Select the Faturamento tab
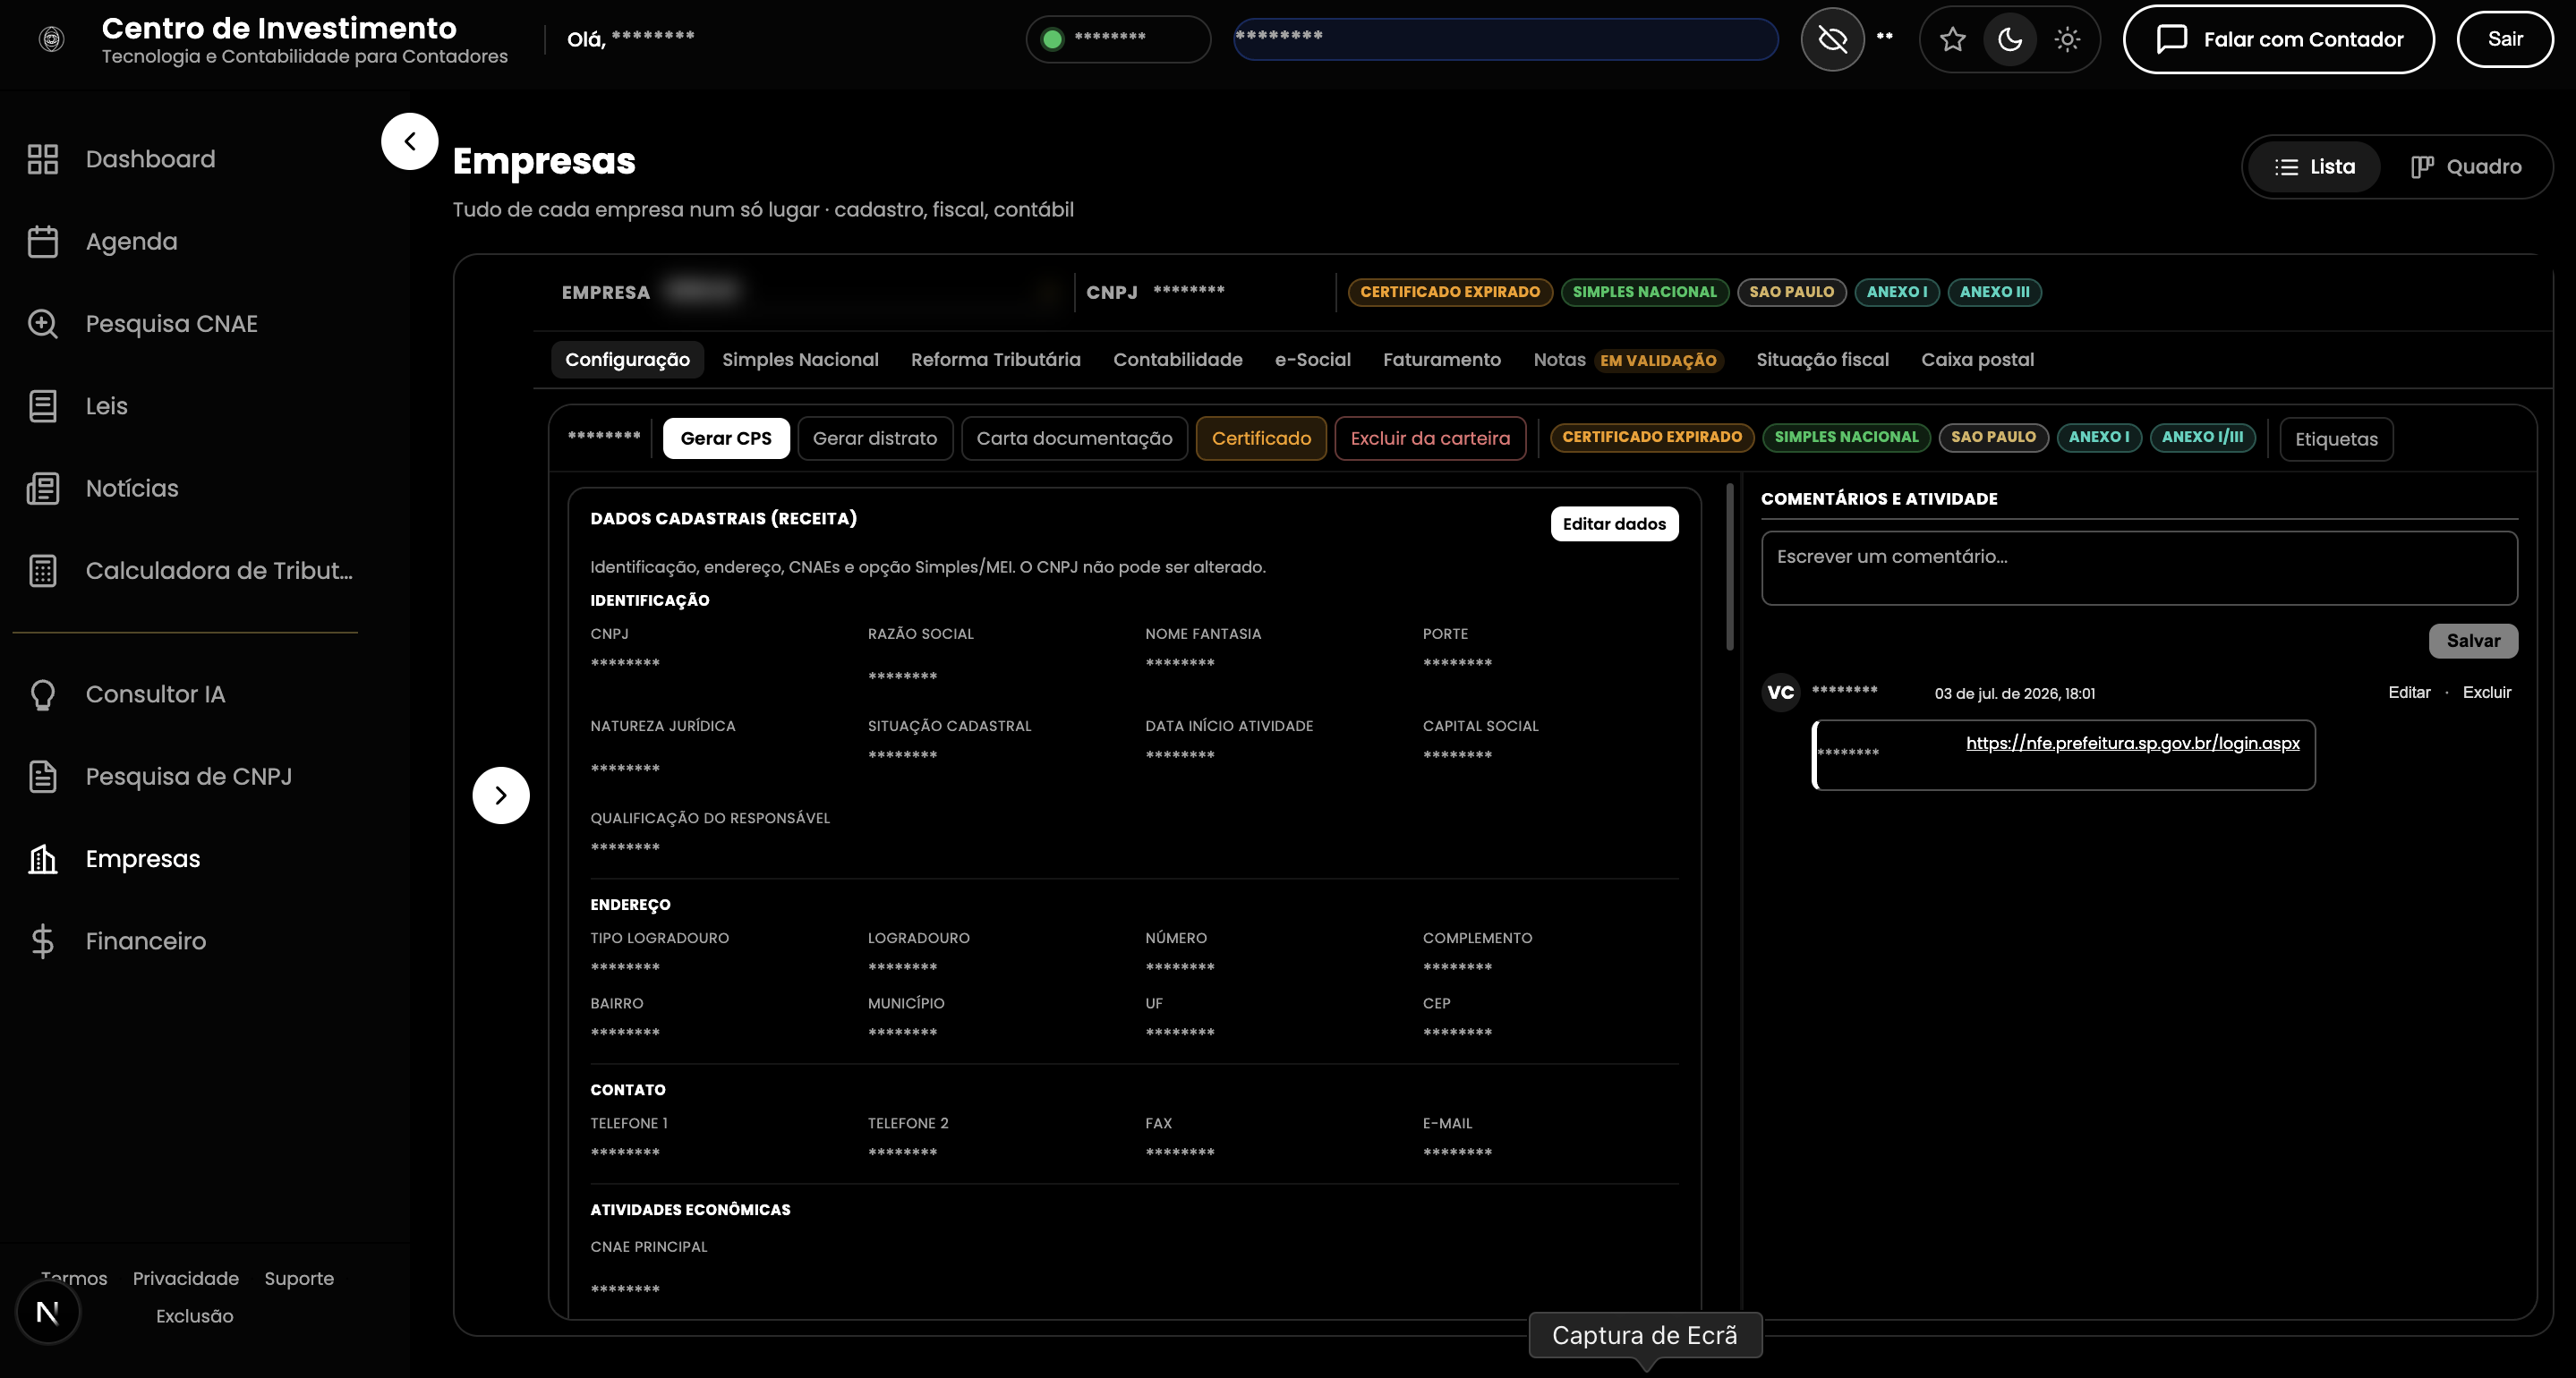Image resolution: width=2576 pixels, height=1378 pixels. pyautogui.click(x=1442, y=359)
